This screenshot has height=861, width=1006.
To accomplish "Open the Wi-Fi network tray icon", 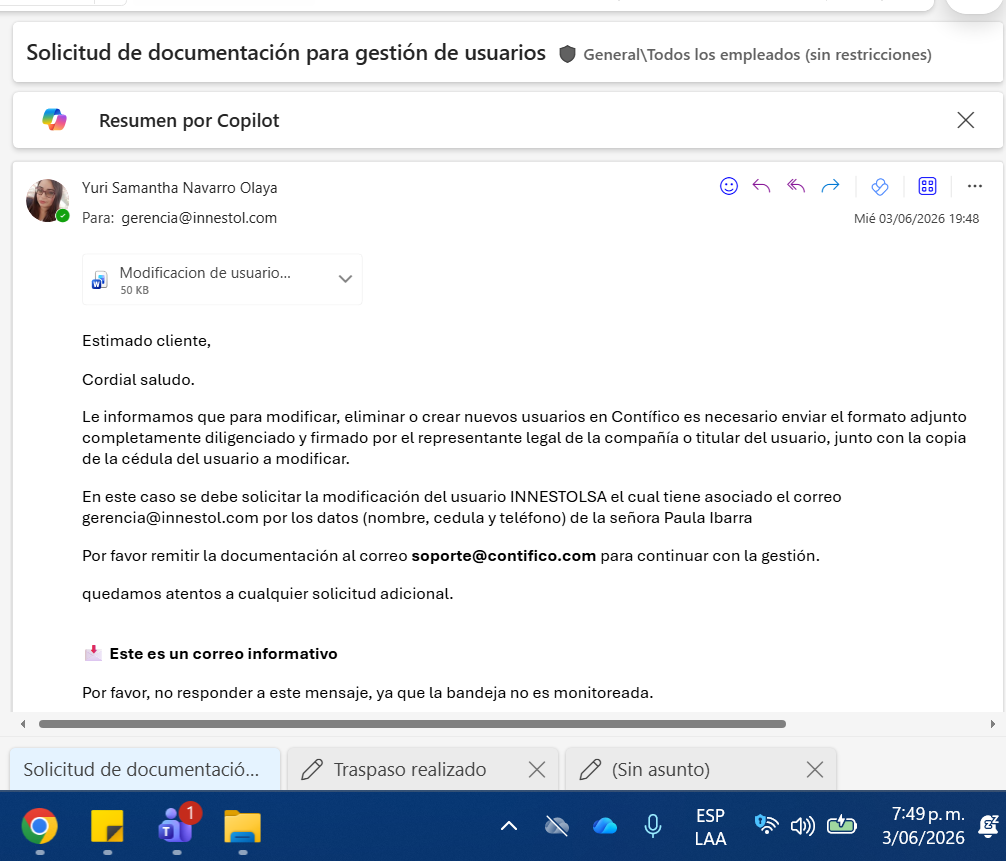I will (x=766, y=824).
